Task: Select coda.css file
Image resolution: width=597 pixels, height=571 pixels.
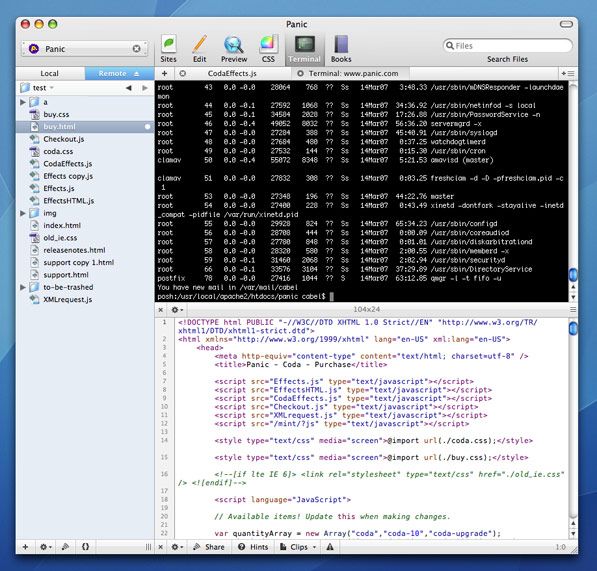Action: coord(85,151)
